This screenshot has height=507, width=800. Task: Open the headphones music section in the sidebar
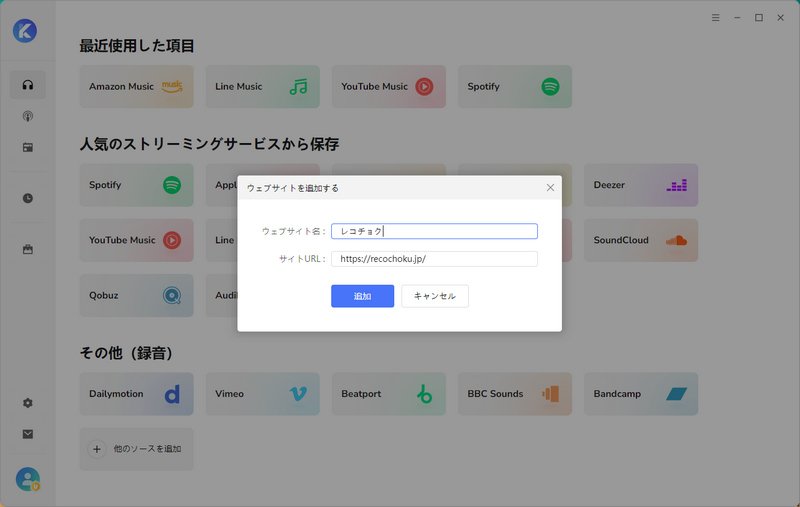[x=28, y=85]
